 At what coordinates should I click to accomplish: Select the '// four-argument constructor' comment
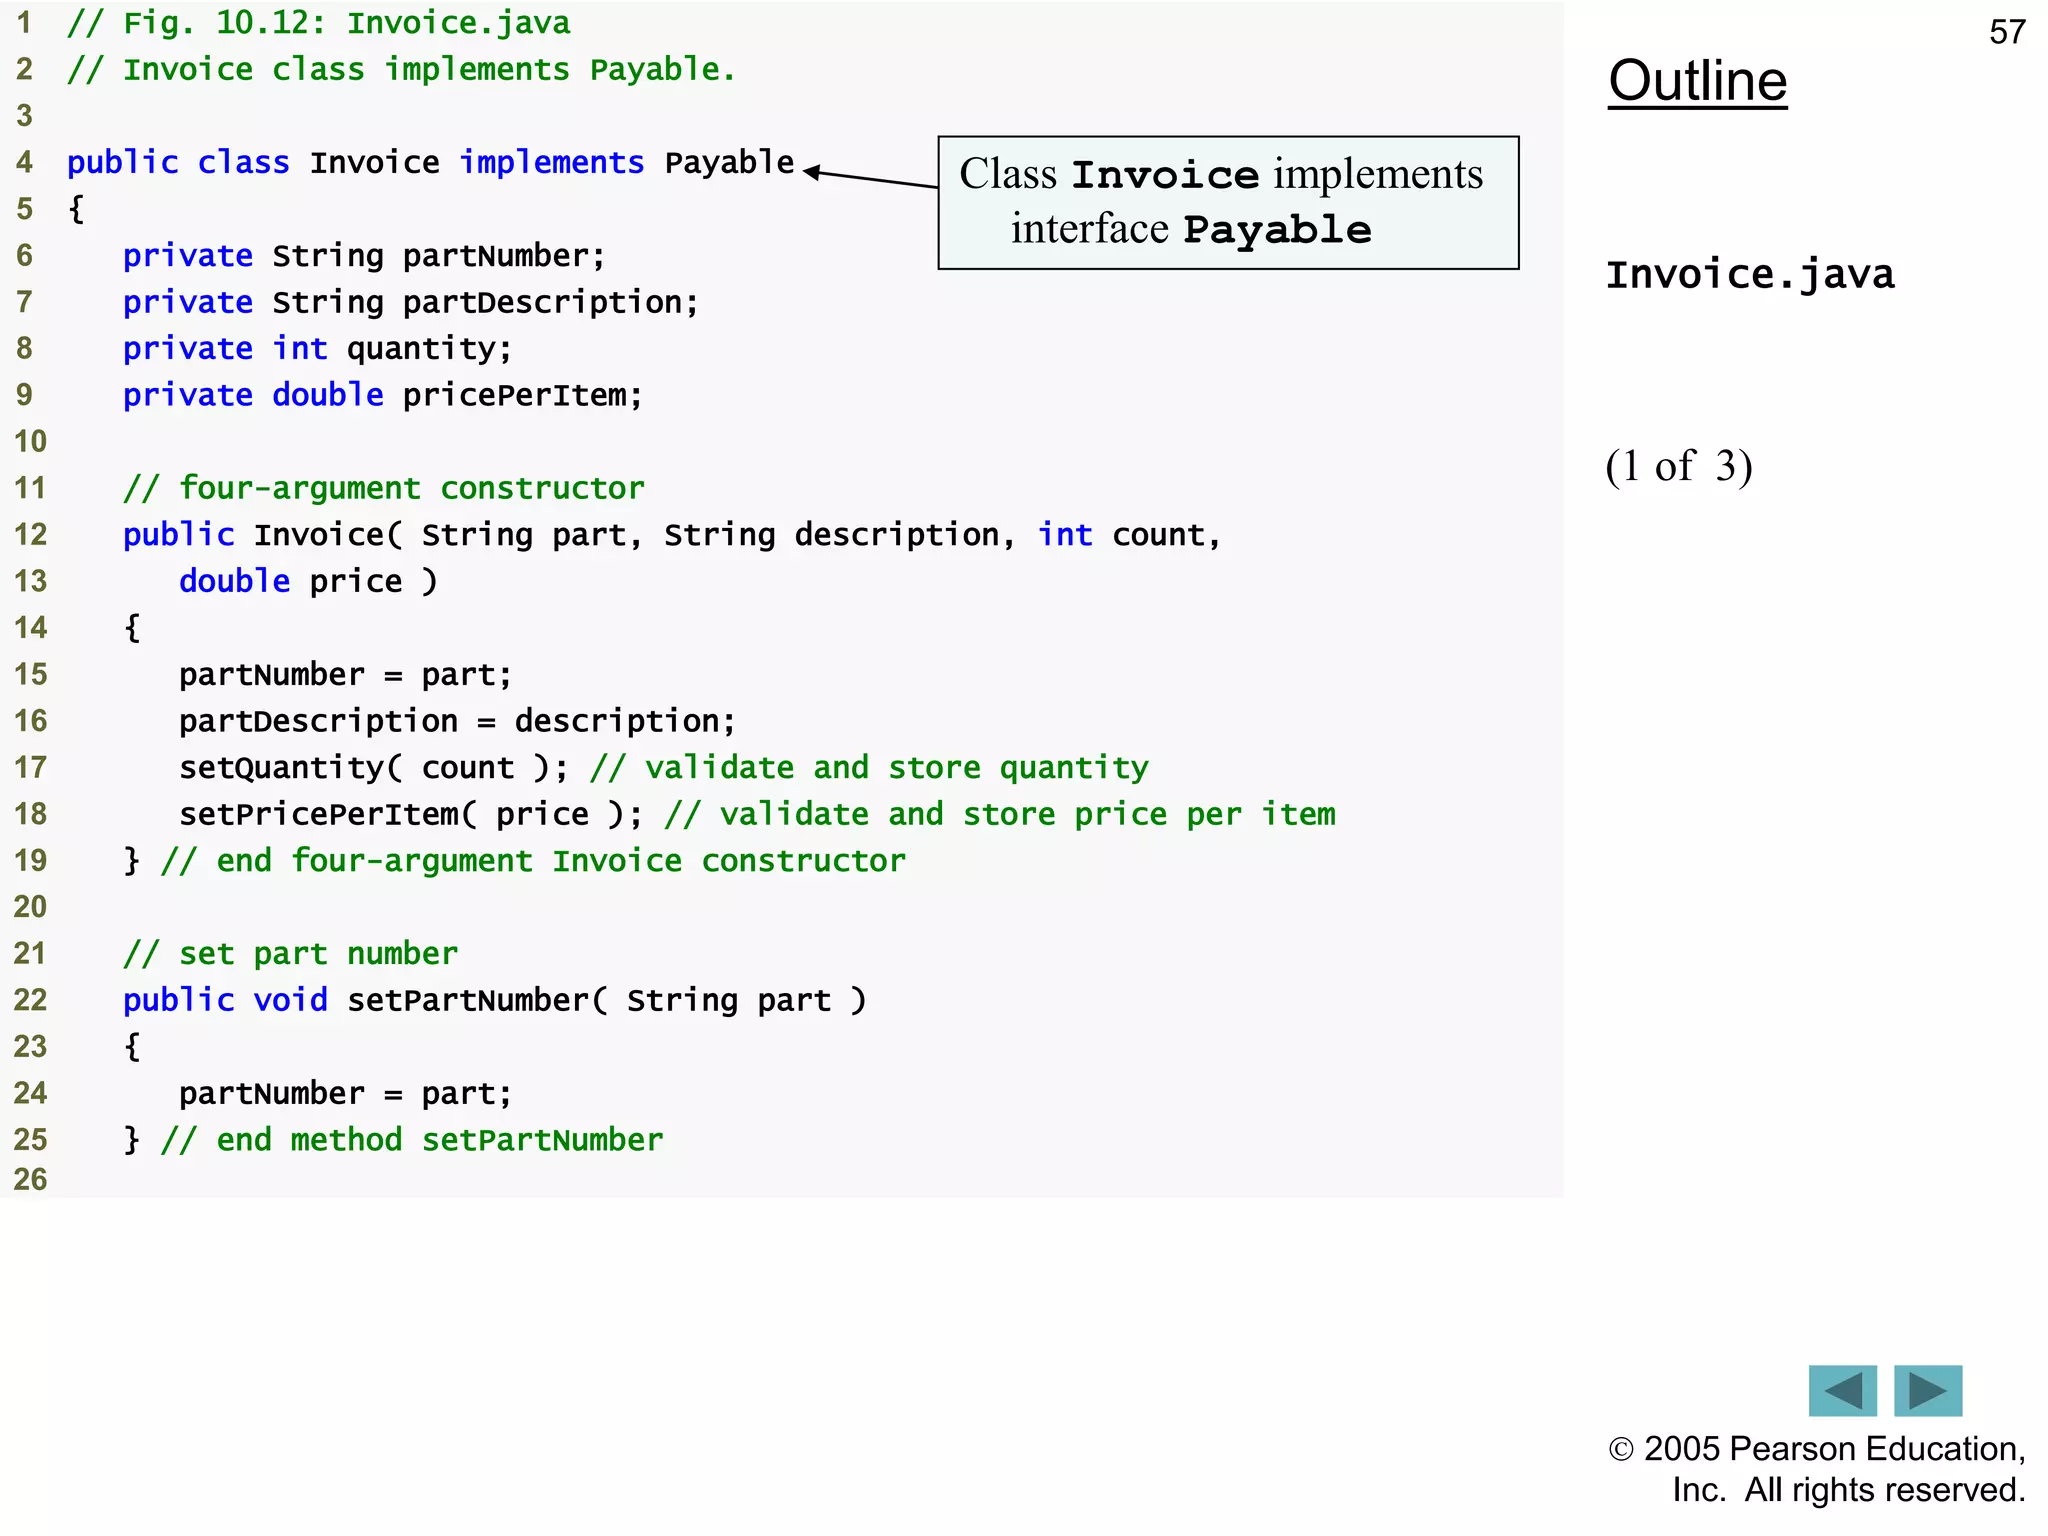384,488
